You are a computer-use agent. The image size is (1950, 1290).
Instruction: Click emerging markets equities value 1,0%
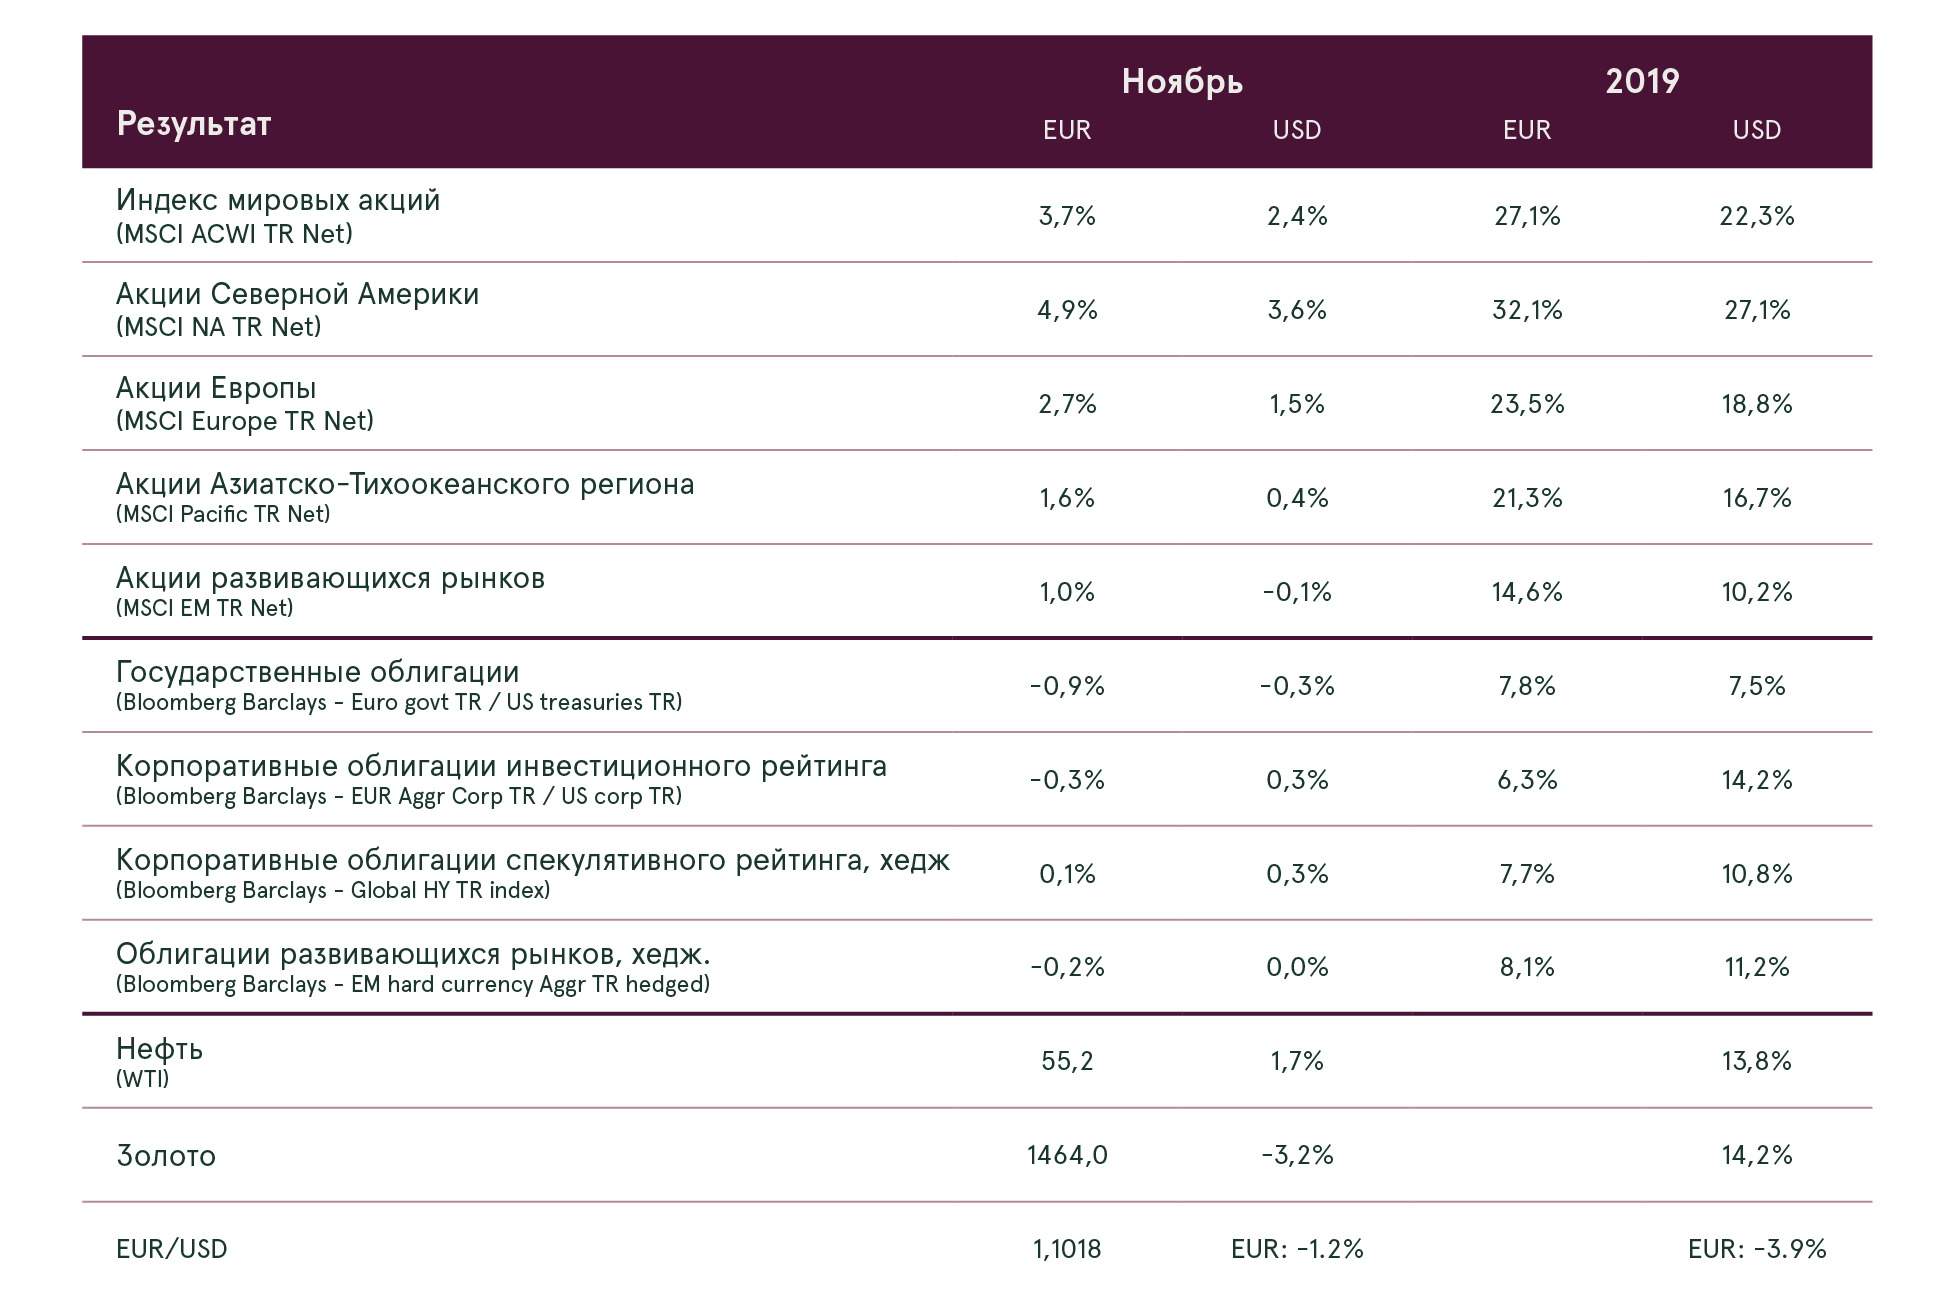pos(1067,593)
